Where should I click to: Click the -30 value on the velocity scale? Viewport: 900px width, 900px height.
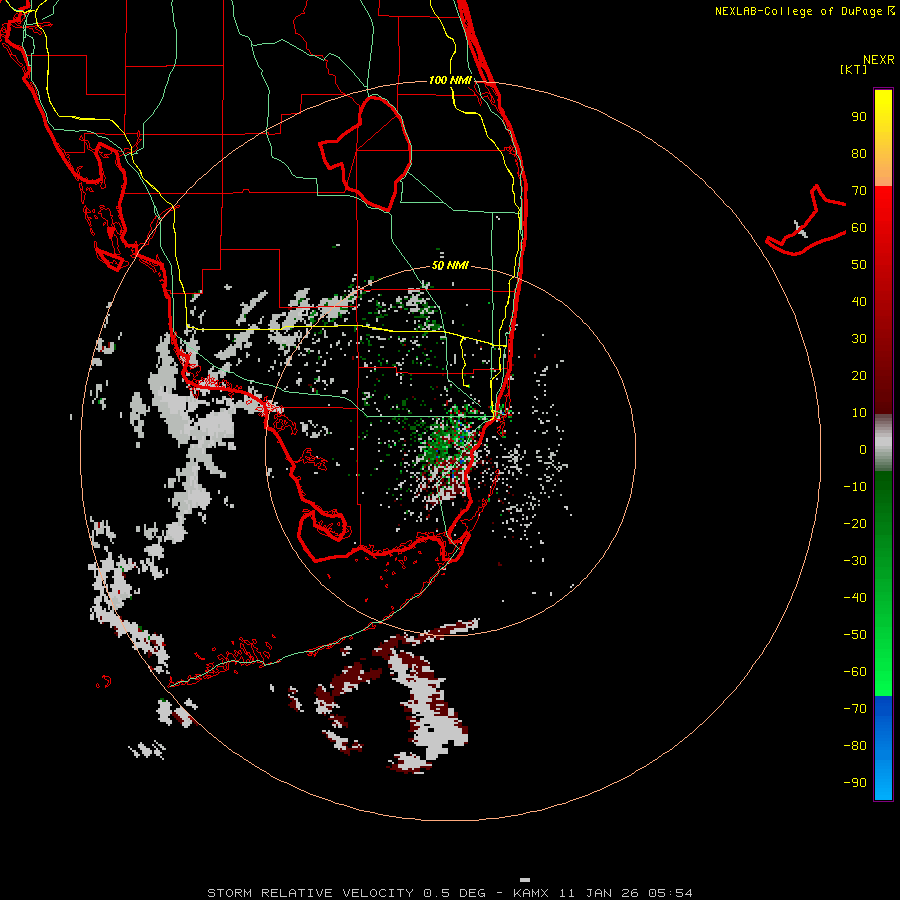pos(855,561)
